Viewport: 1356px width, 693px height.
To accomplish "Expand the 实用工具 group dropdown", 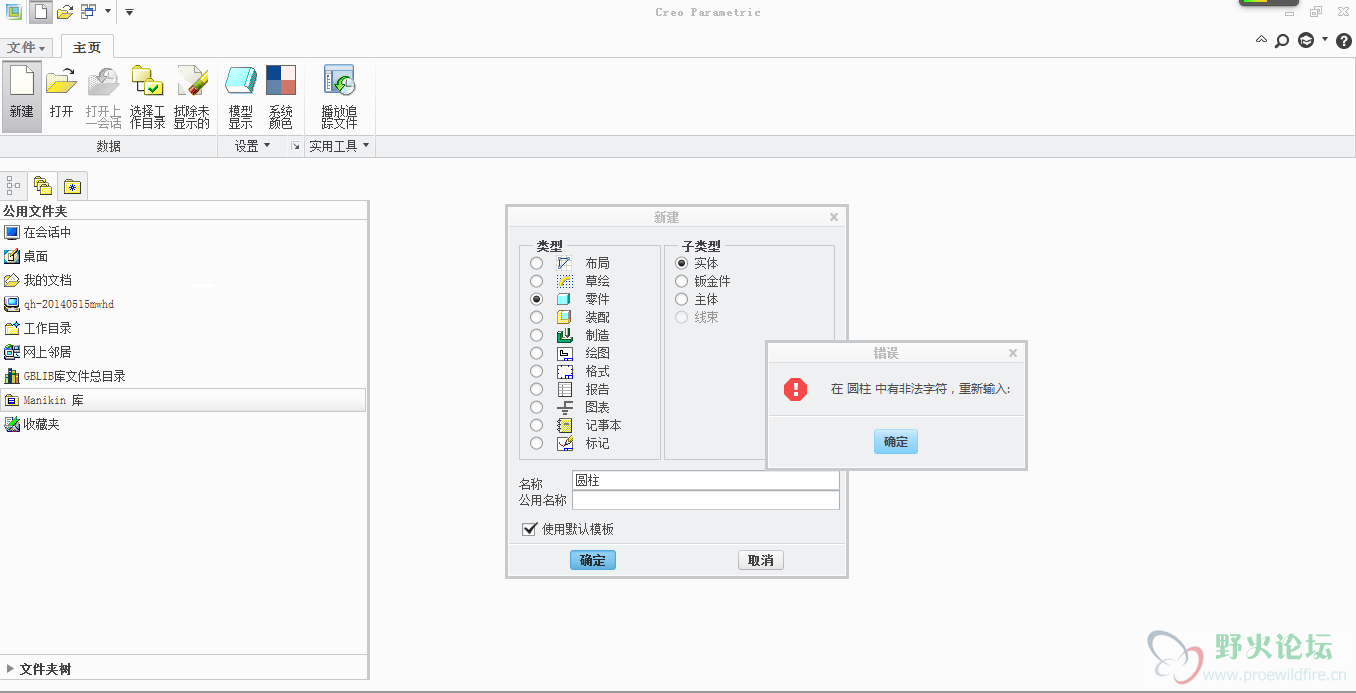I will 339,146.
